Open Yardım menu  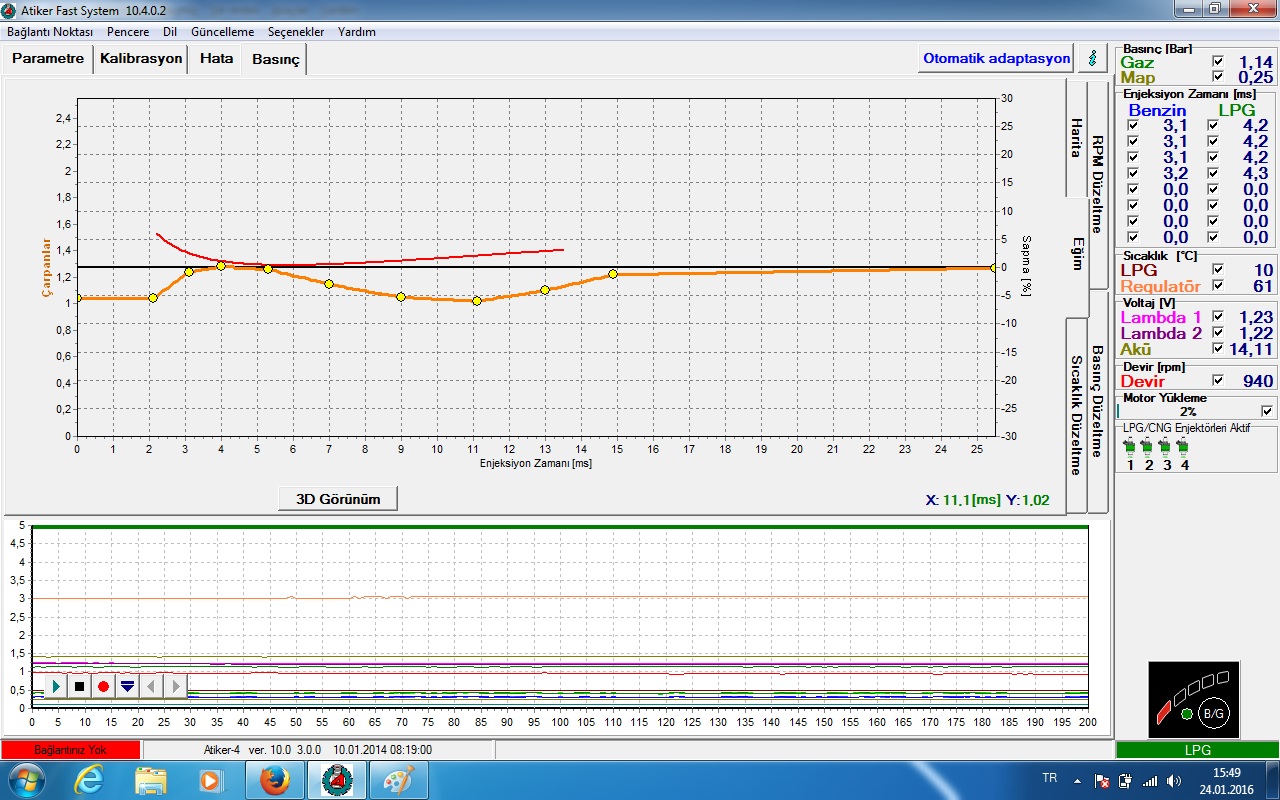tap(357, 32)
